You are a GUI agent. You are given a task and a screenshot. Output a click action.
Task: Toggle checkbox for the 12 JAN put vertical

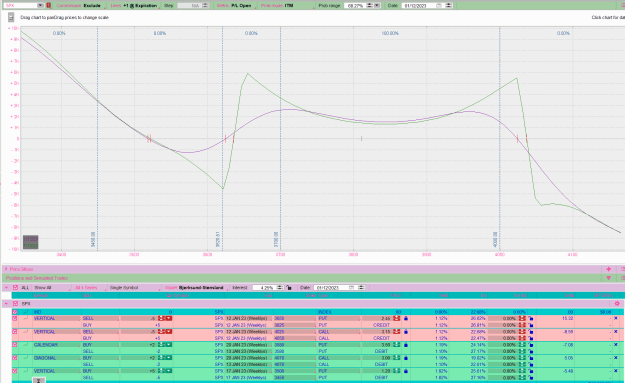pos(15,318)
